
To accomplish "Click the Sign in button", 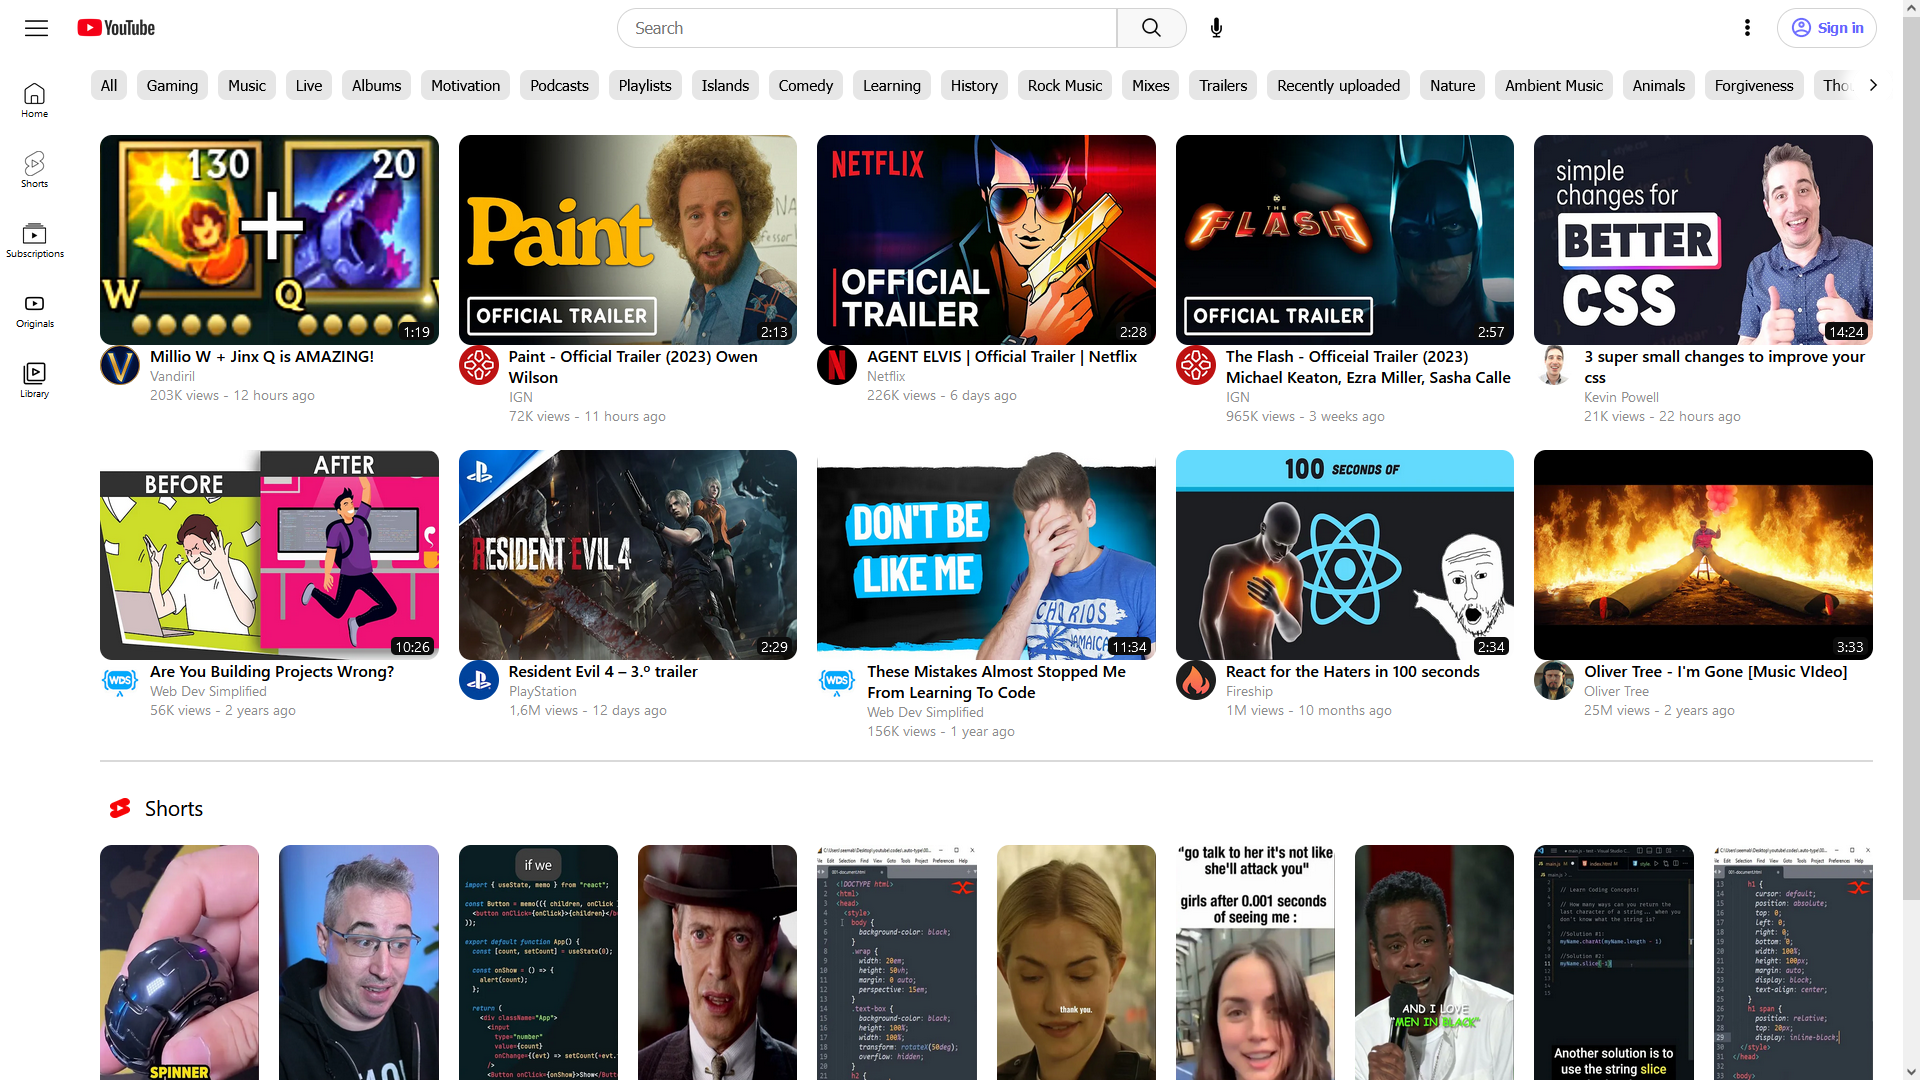I will coord(1826,27).
